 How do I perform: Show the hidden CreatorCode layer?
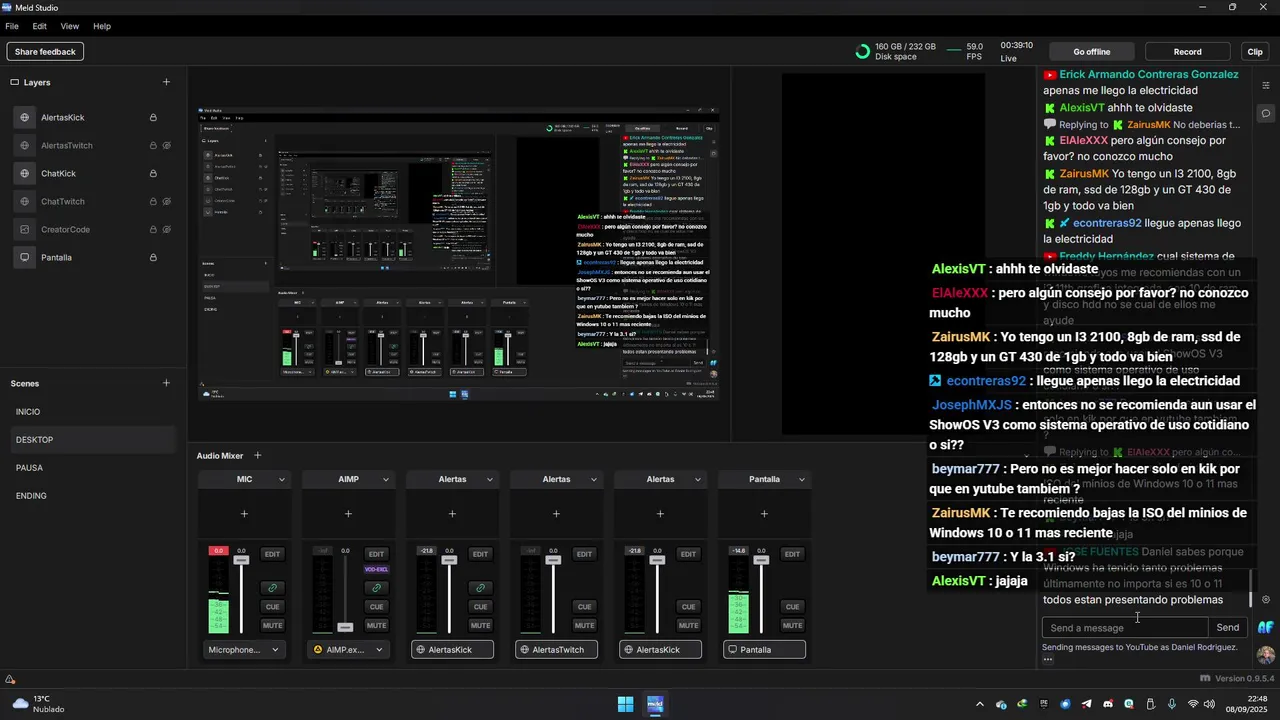(x=167, y=230)
